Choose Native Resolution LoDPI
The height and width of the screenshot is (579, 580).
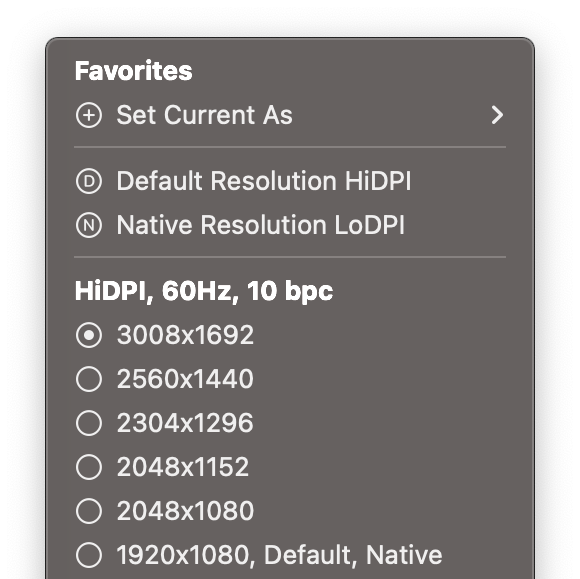pos(290,225)
